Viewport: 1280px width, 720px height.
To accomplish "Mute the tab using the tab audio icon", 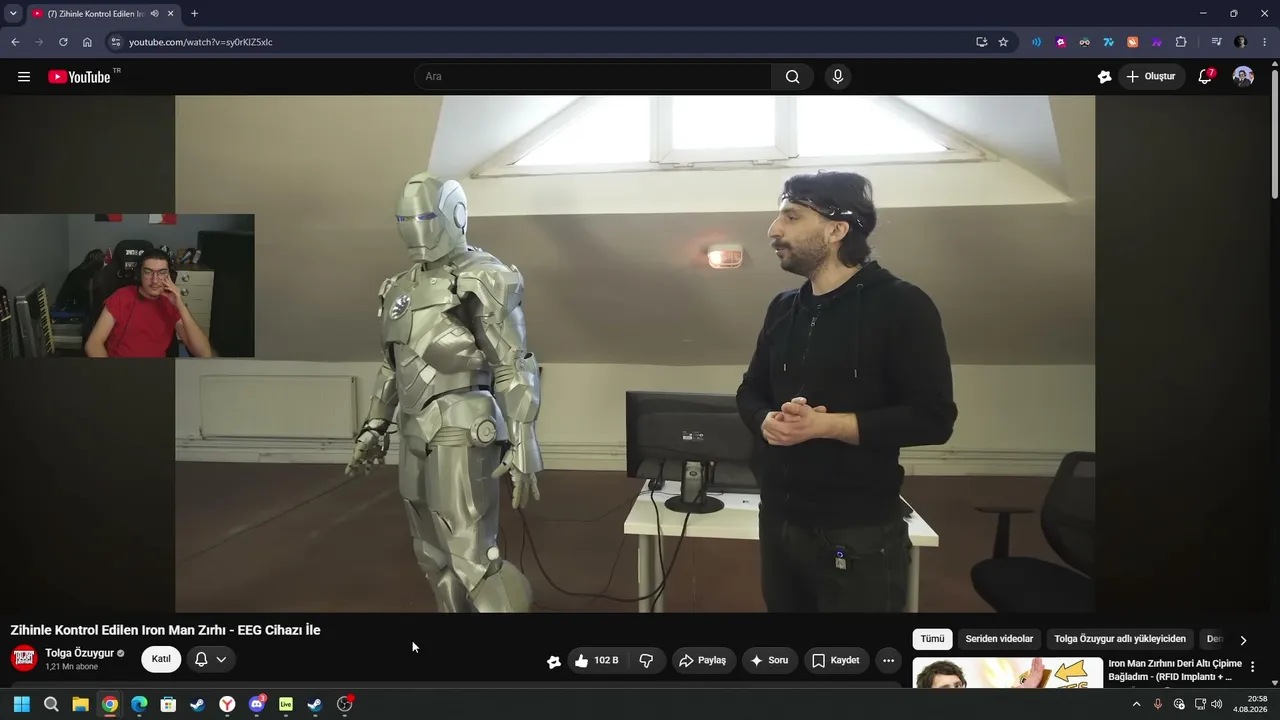I will click(154, 14).
